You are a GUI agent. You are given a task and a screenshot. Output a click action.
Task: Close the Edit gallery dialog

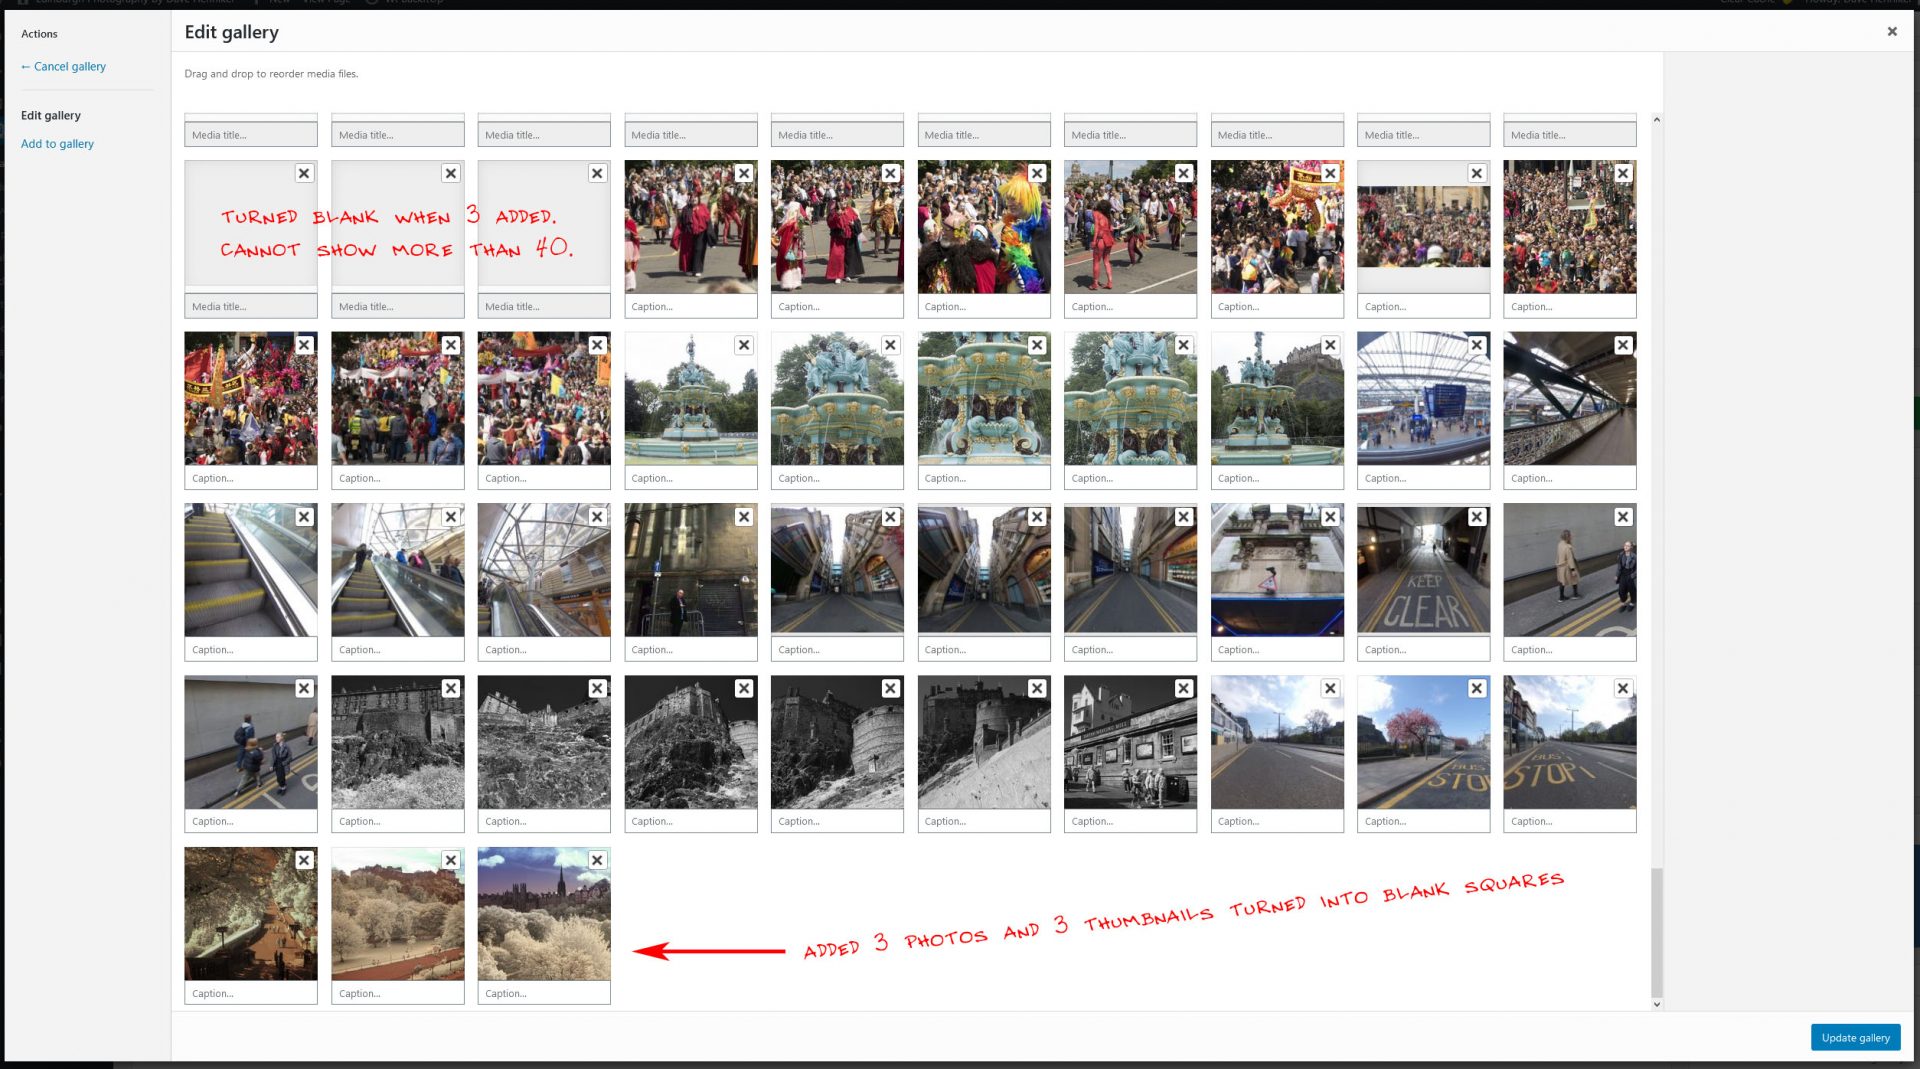click(1891, 32)
